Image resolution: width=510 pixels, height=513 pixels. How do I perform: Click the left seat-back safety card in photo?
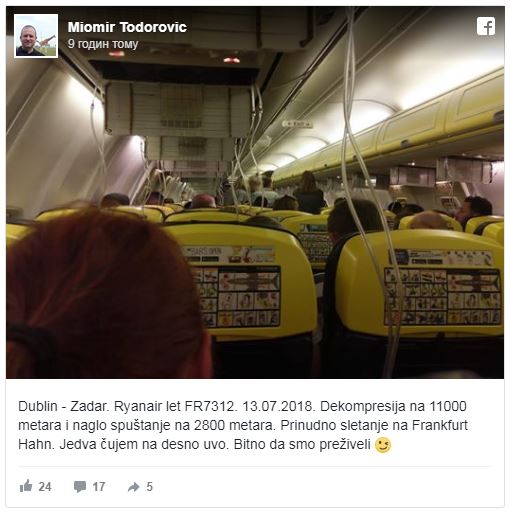click(x=236, y=297)
